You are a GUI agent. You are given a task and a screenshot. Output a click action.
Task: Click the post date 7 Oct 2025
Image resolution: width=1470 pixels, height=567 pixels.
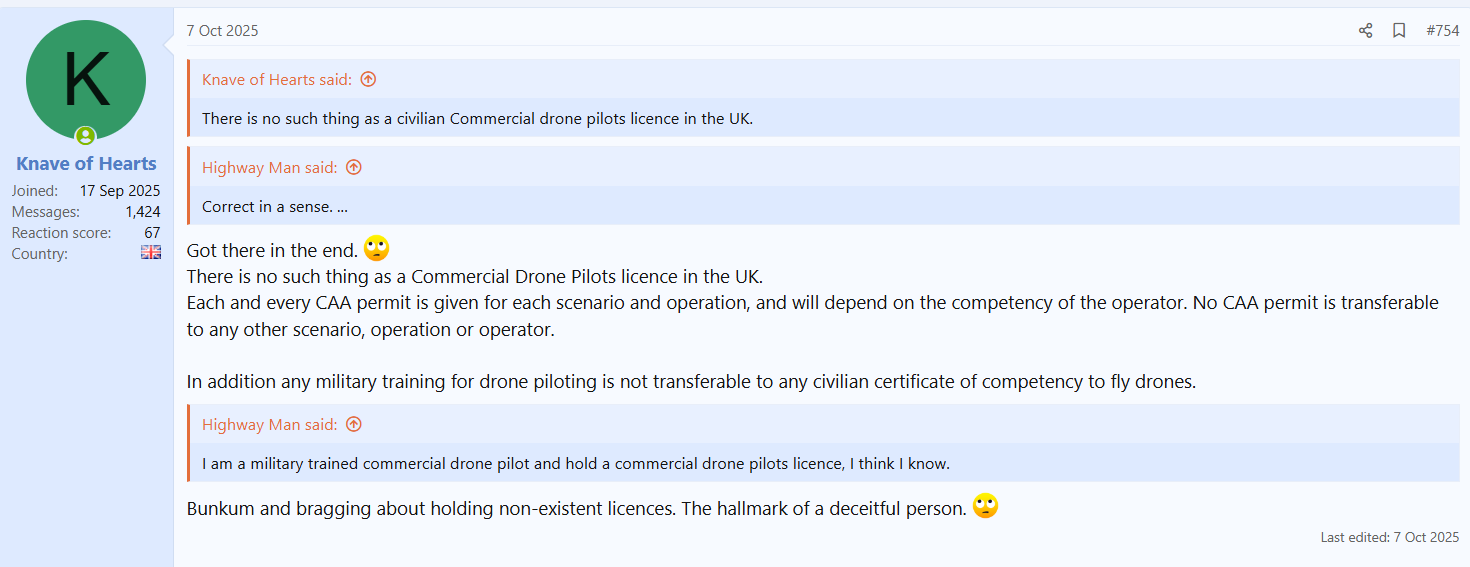coord(222,31)
